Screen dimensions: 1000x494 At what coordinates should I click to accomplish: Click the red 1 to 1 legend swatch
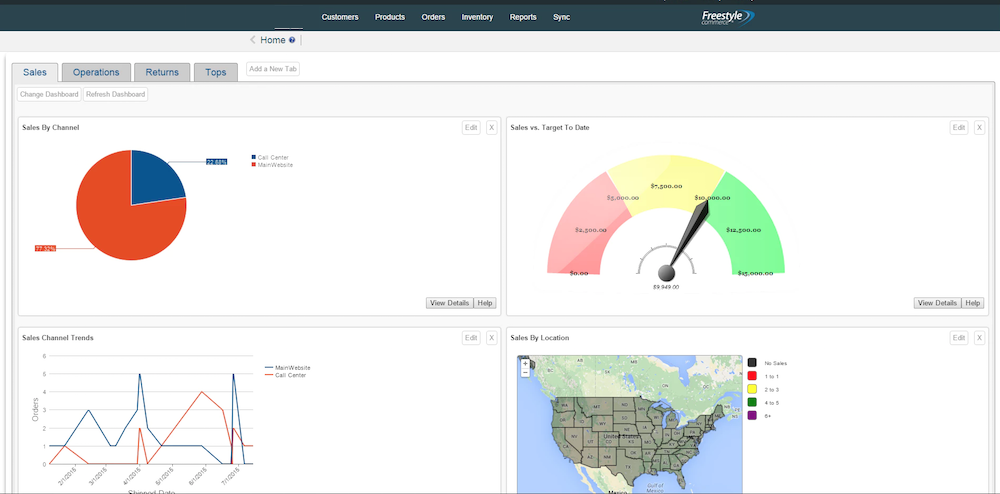[x=752, y=376]
